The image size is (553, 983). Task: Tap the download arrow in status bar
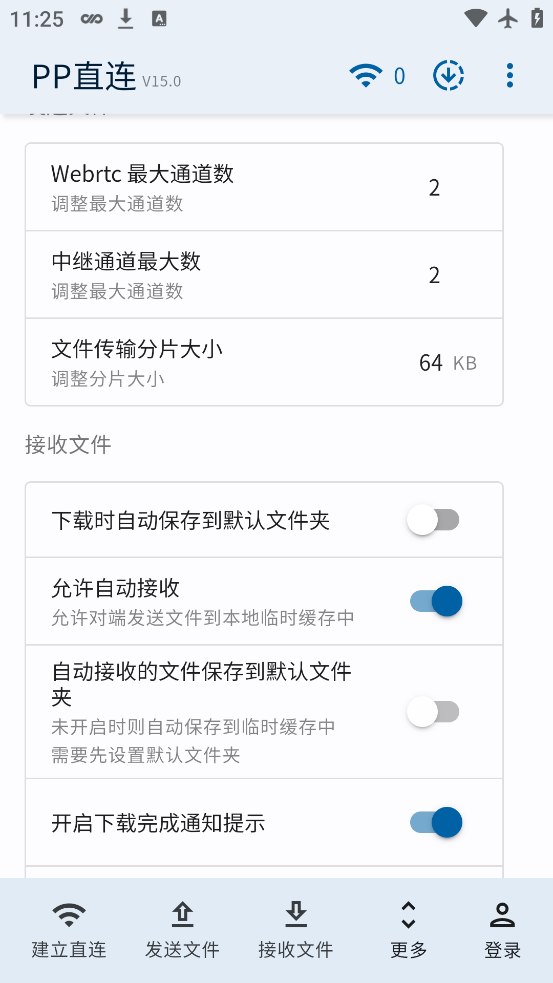click(x=126, y=19)
